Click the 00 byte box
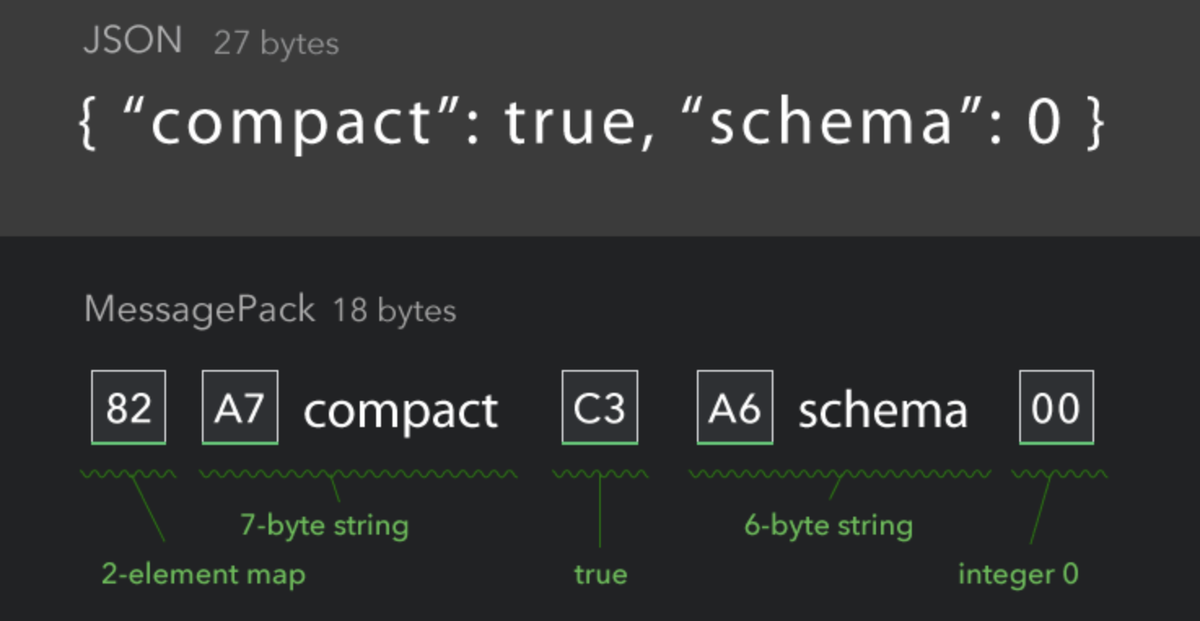 coord(1056,408)
